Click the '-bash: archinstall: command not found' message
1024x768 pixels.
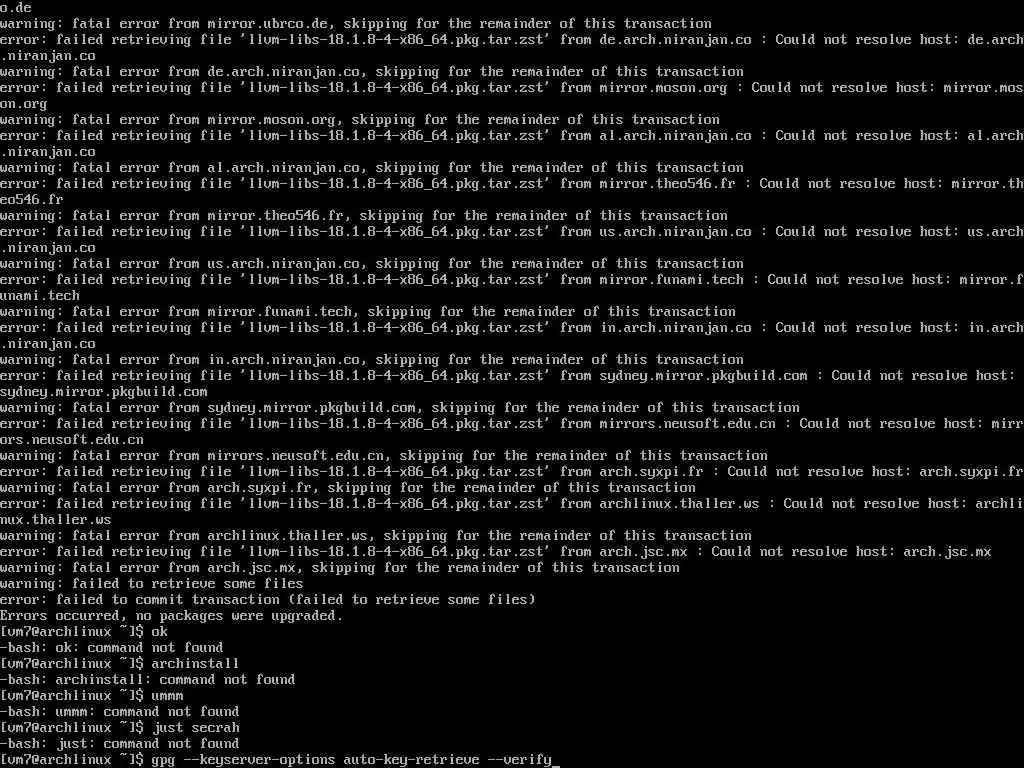pos(148,680)
